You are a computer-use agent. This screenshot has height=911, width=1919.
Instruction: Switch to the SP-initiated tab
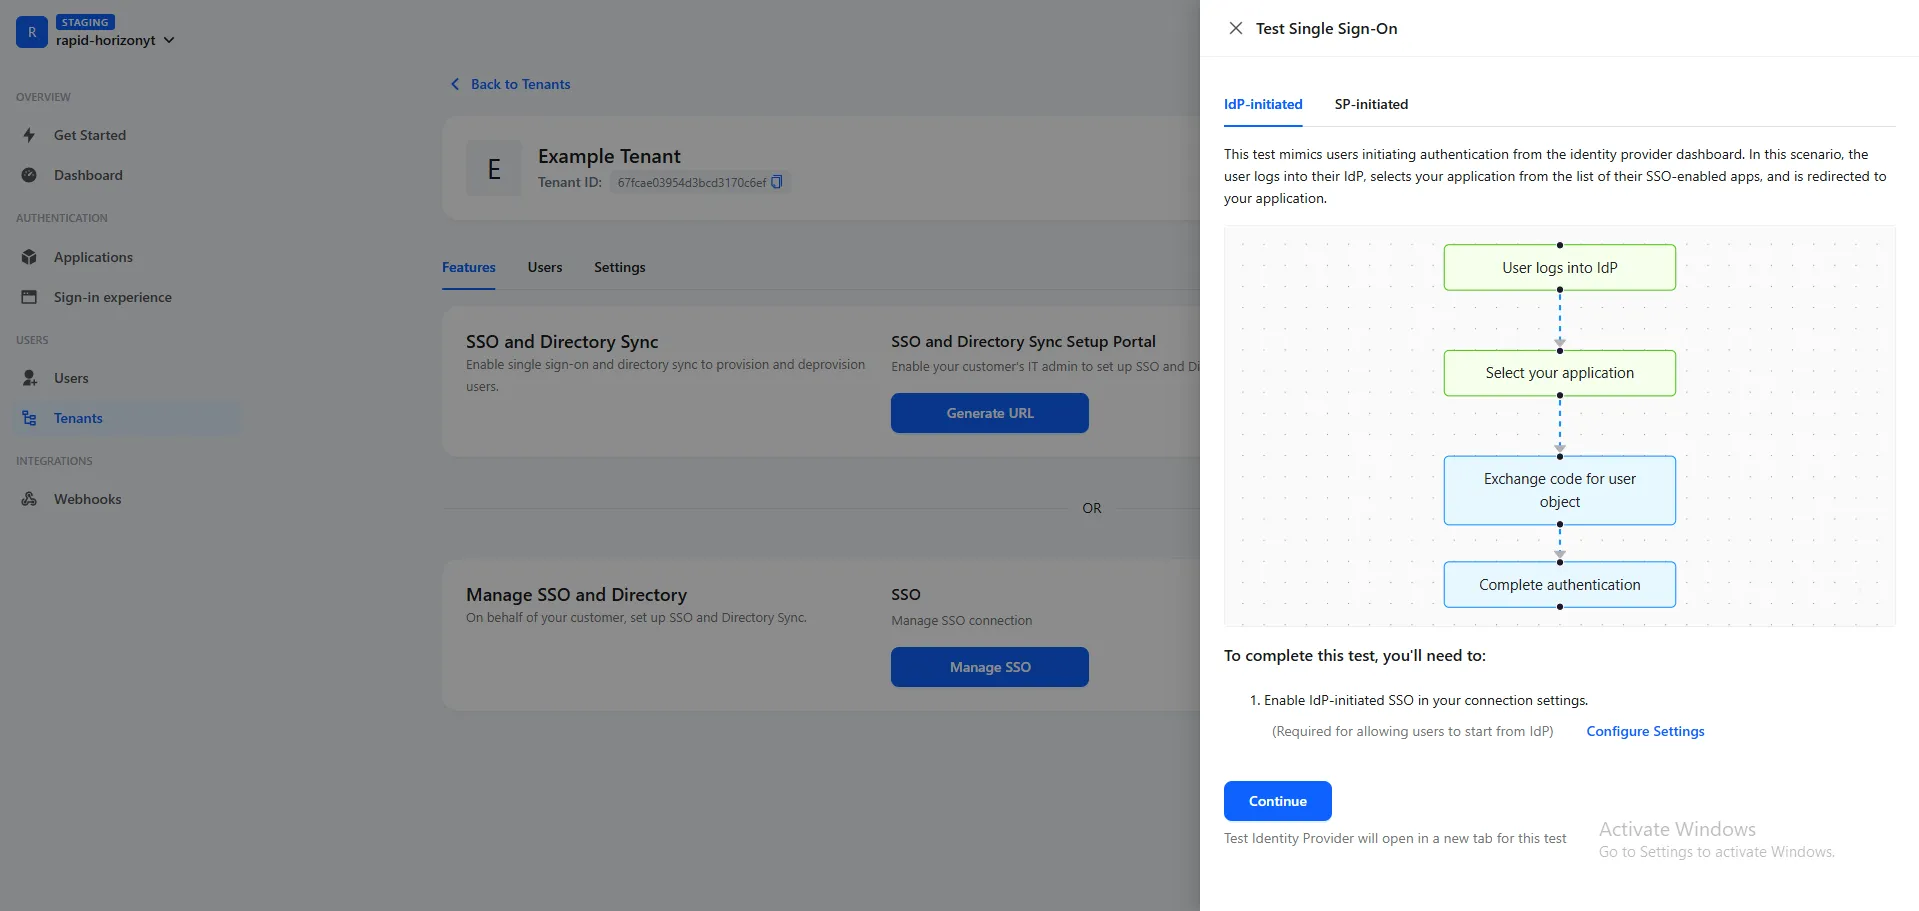[1371, 104]
